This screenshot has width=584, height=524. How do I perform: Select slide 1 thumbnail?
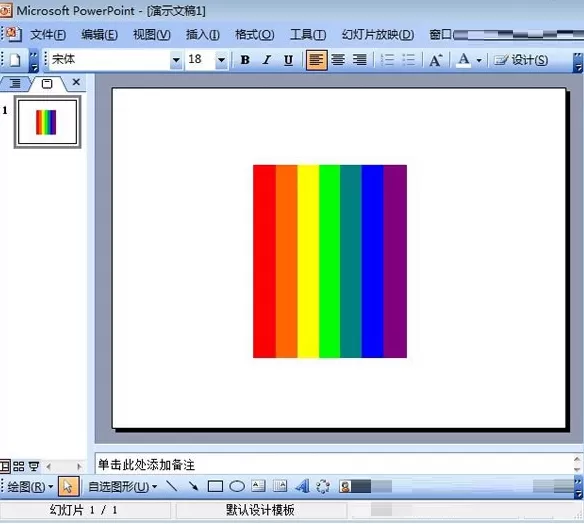[x=47, y=122]
